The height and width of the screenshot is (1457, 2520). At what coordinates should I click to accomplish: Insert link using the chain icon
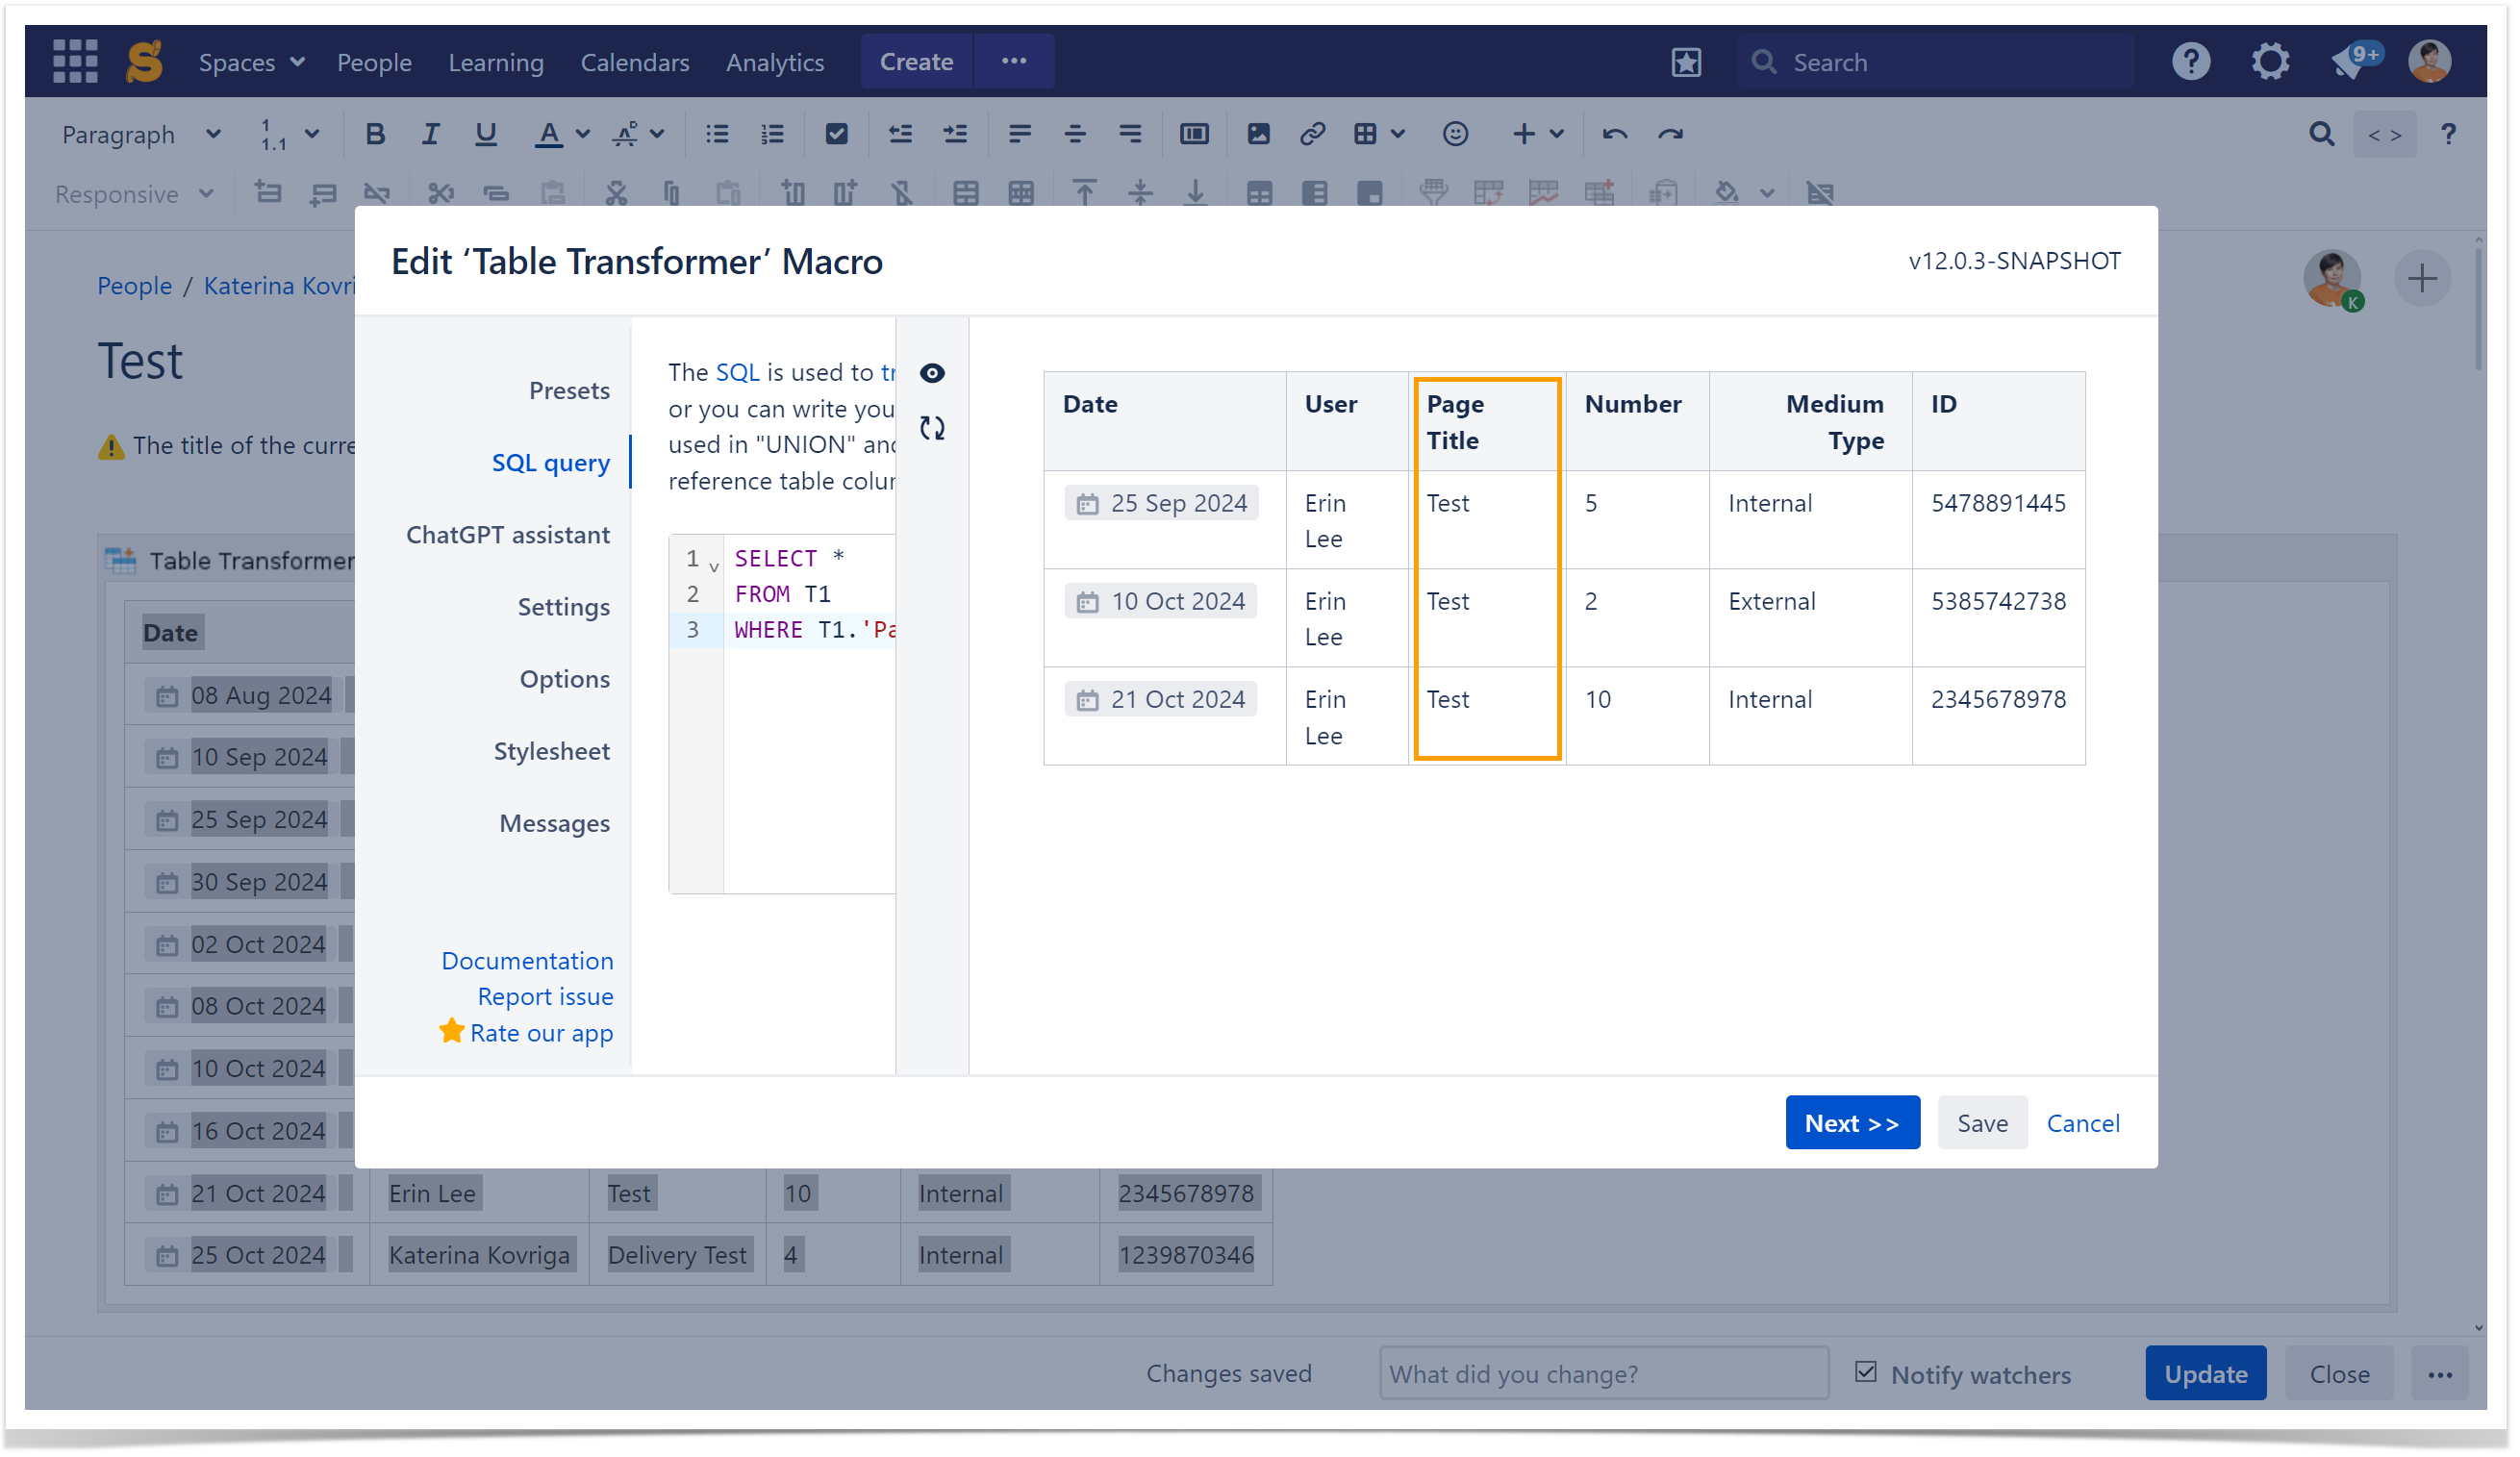click(x=1312, y=134)
